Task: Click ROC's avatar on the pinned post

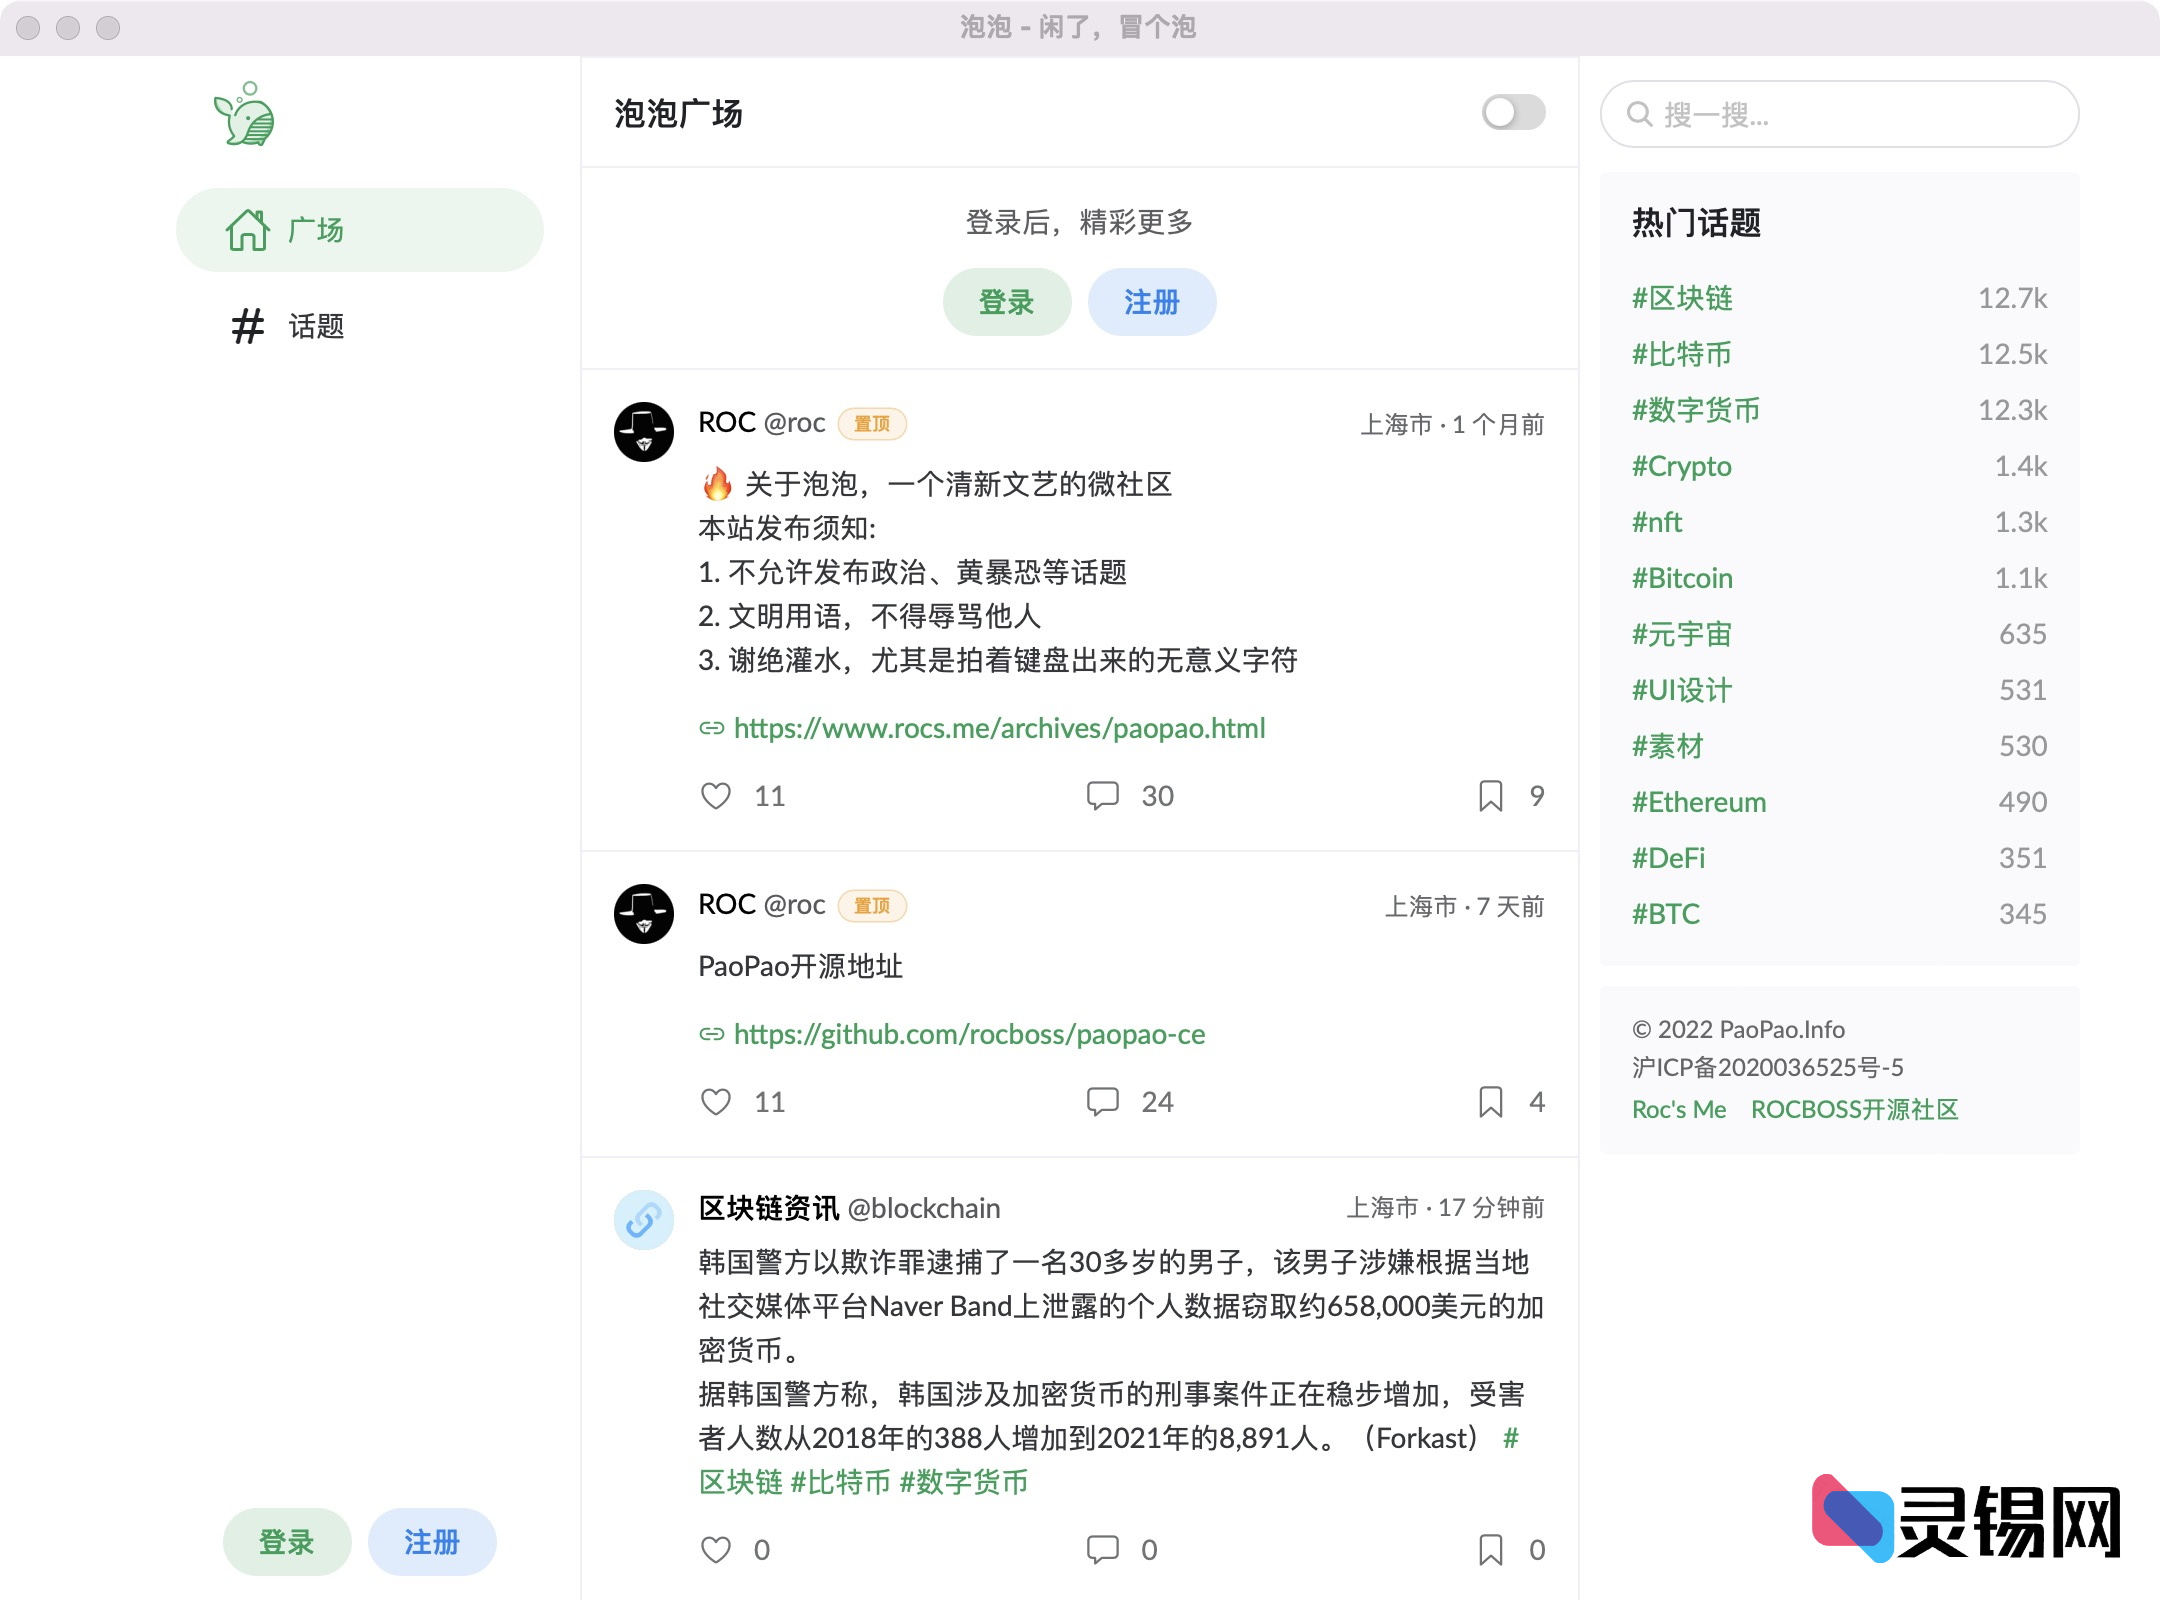Action: (643, 430)
